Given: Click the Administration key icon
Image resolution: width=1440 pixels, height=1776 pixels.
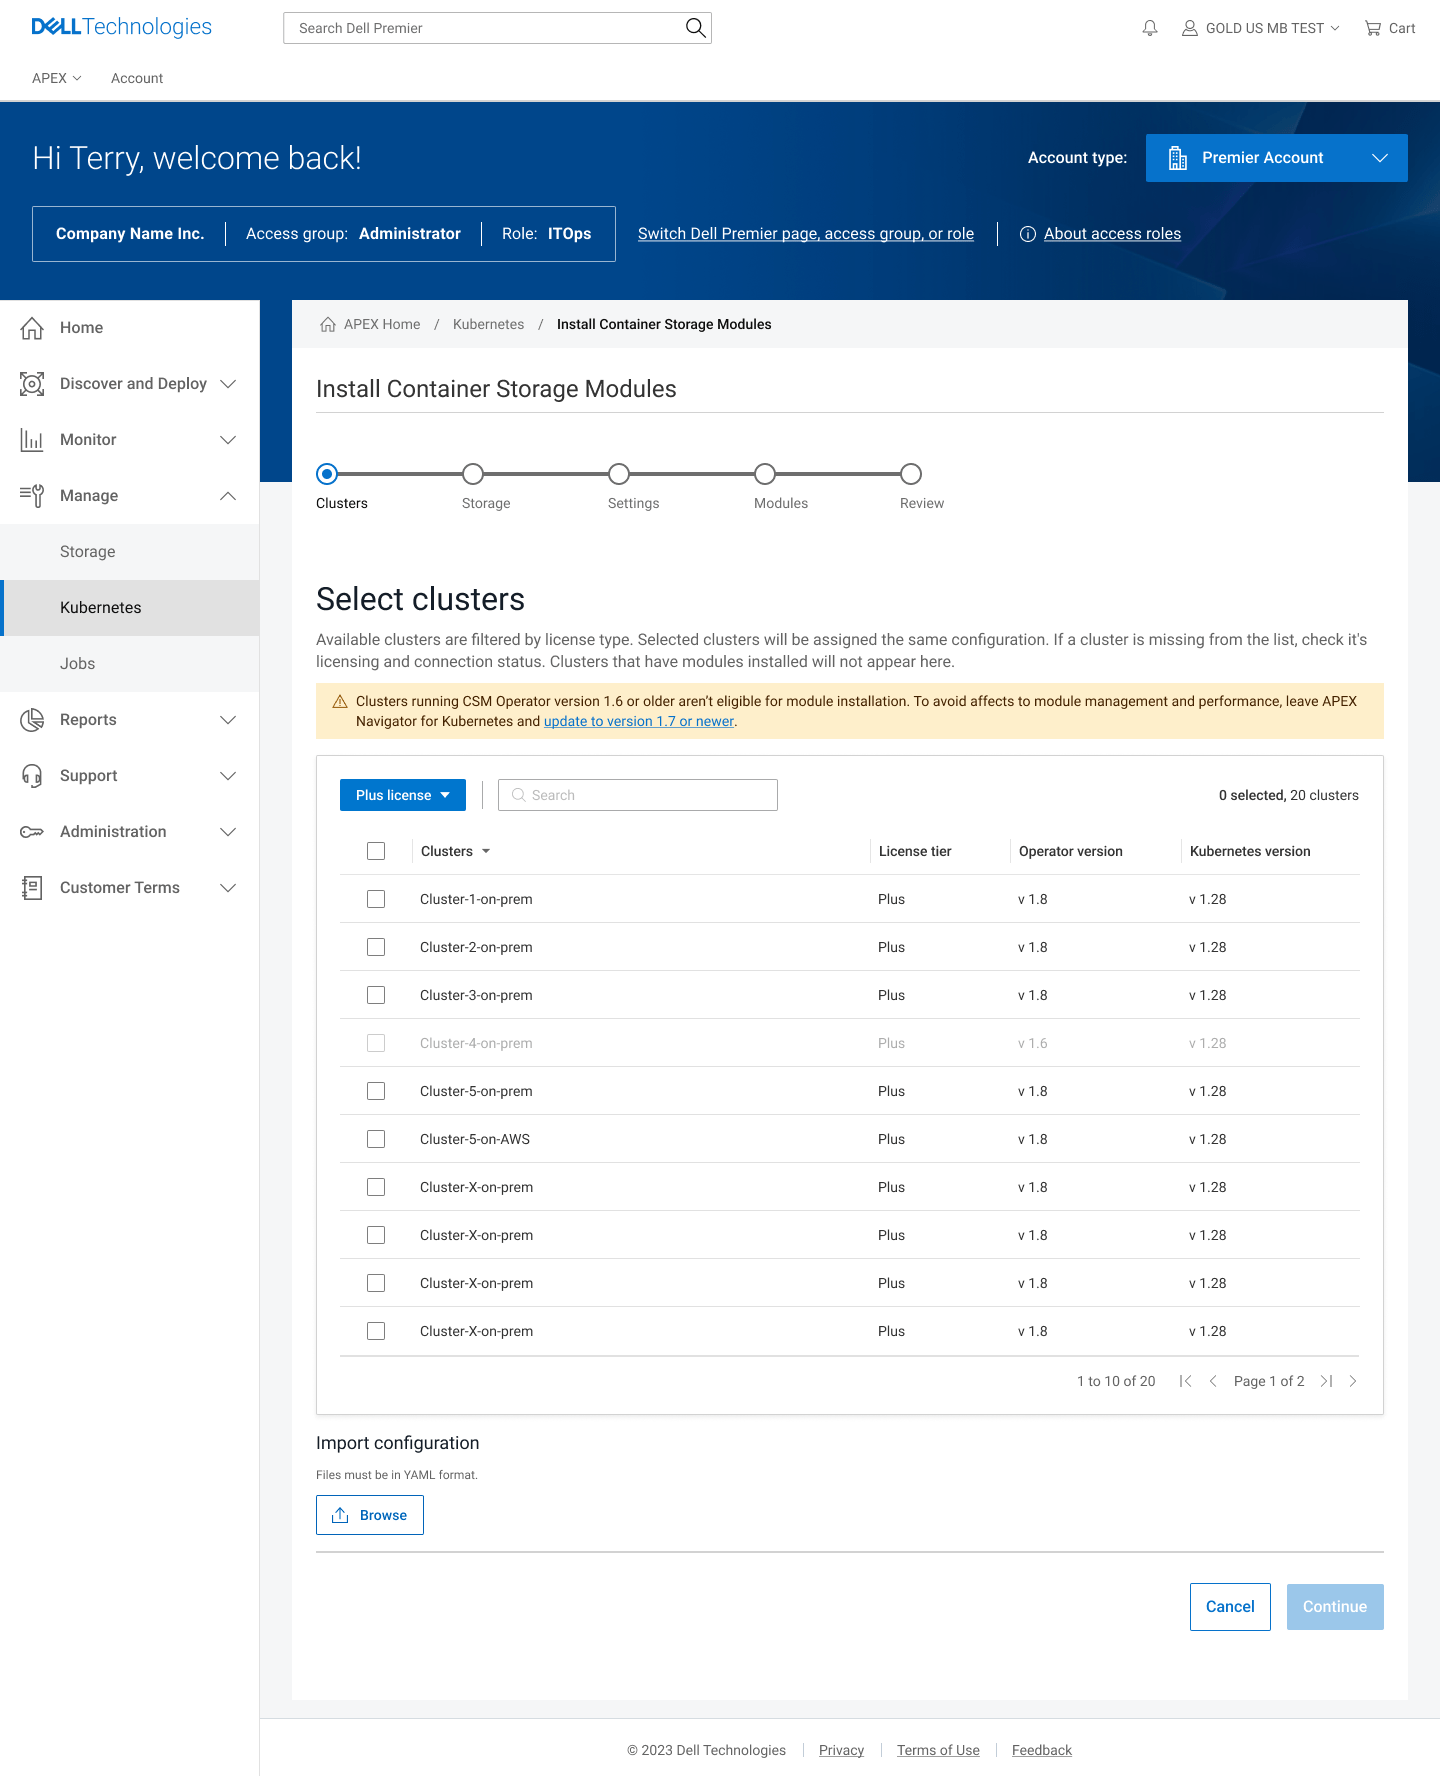Looking at the screenshot, I should [x=32, y=832].
